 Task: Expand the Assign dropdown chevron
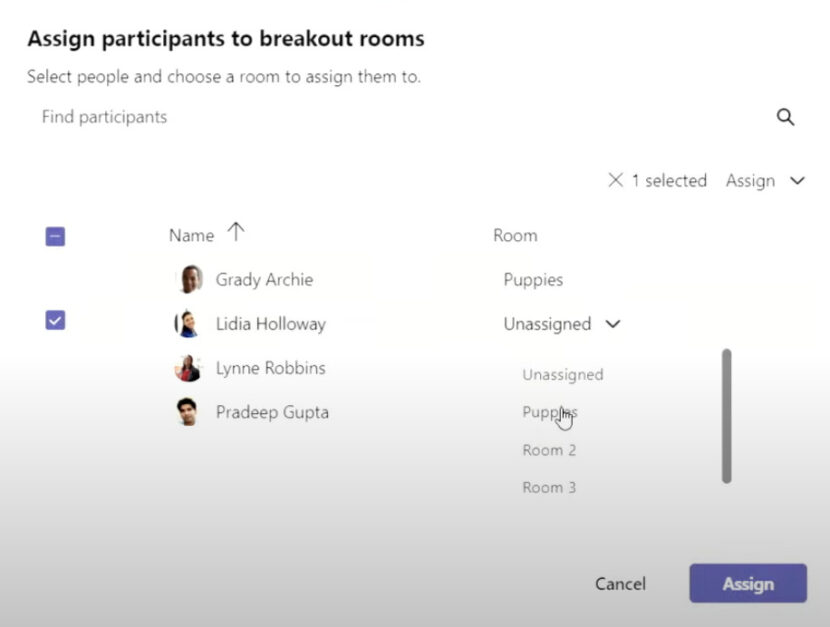point(798,181)
